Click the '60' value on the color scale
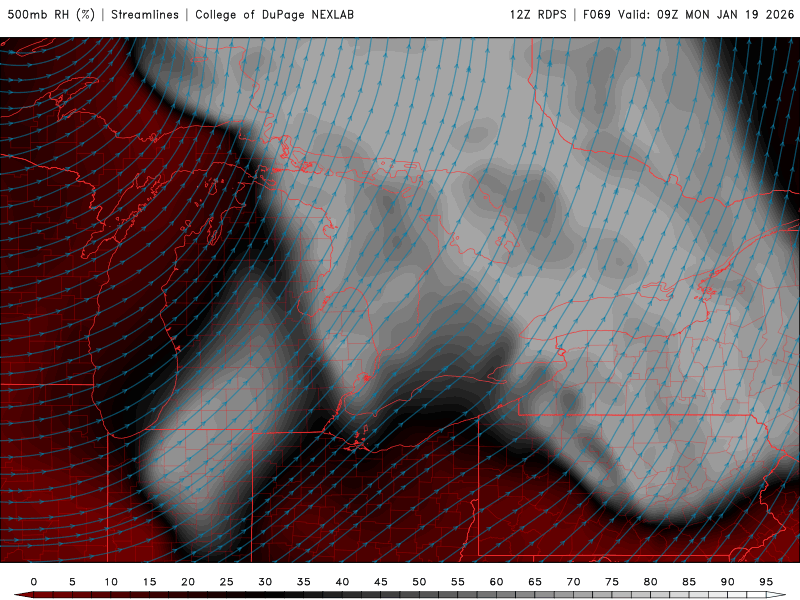 point(496,582)
